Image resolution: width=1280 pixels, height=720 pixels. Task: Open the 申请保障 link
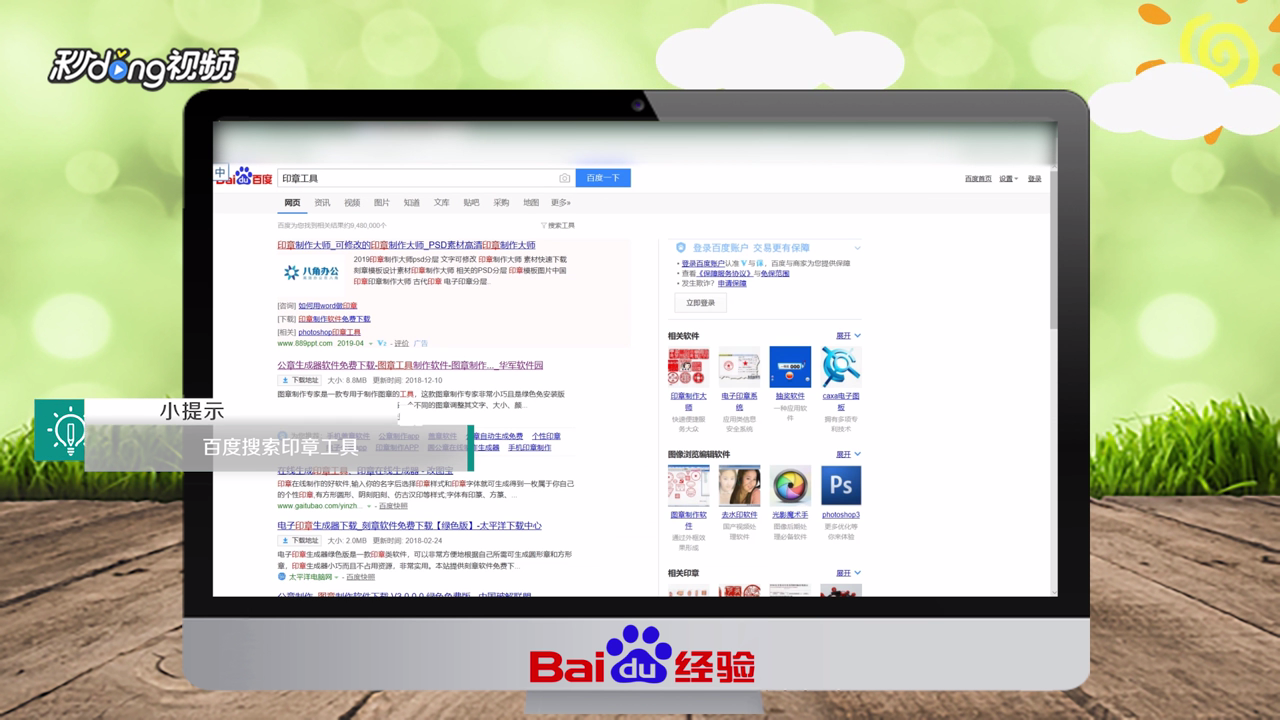(732, 284)
